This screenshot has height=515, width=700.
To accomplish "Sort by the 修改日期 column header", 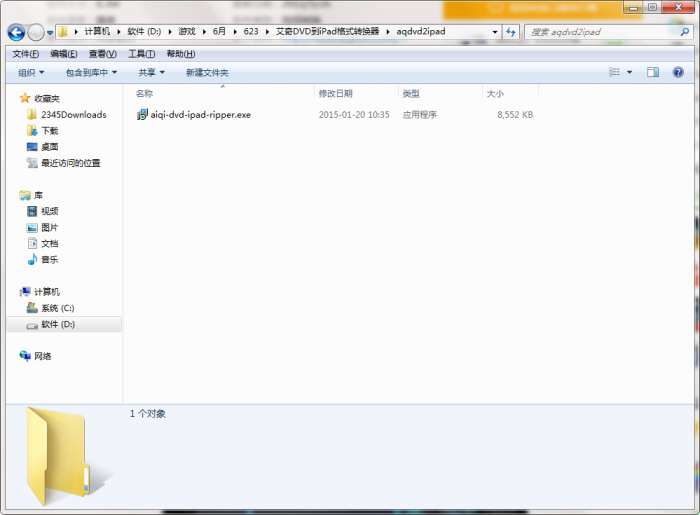I will (x=336, y=93).
